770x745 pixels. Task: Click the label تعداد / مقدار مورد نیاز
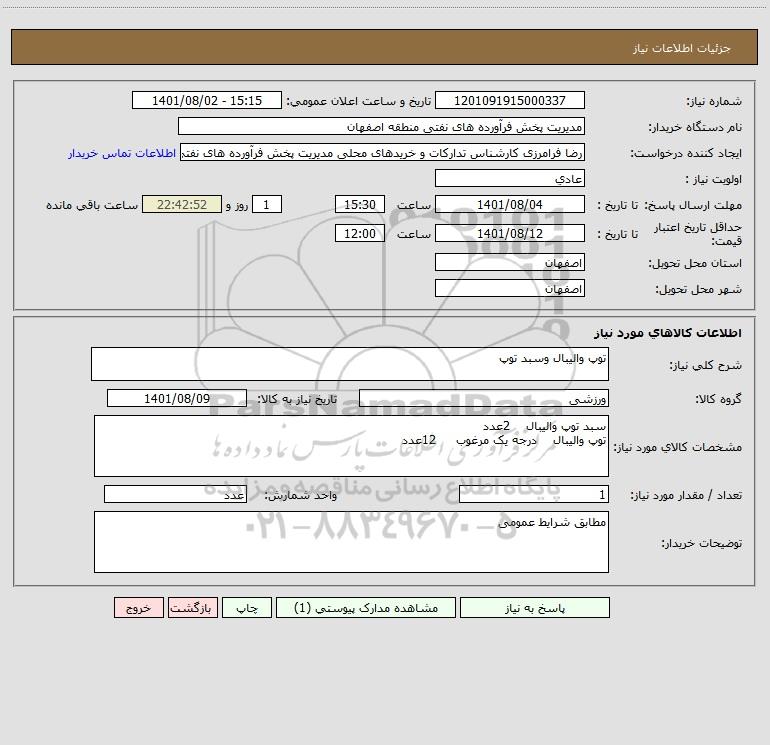click(686, 496)
